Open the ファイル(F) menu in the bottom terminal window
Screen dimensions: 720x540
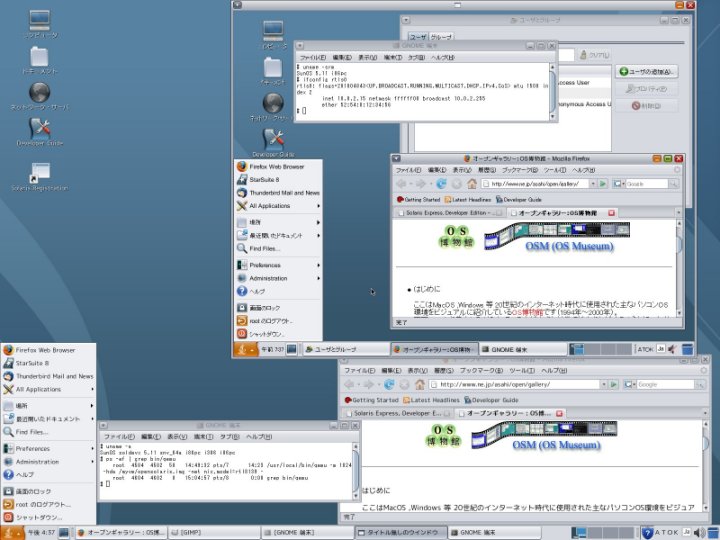pyautogui.click(x=119, y=437)
